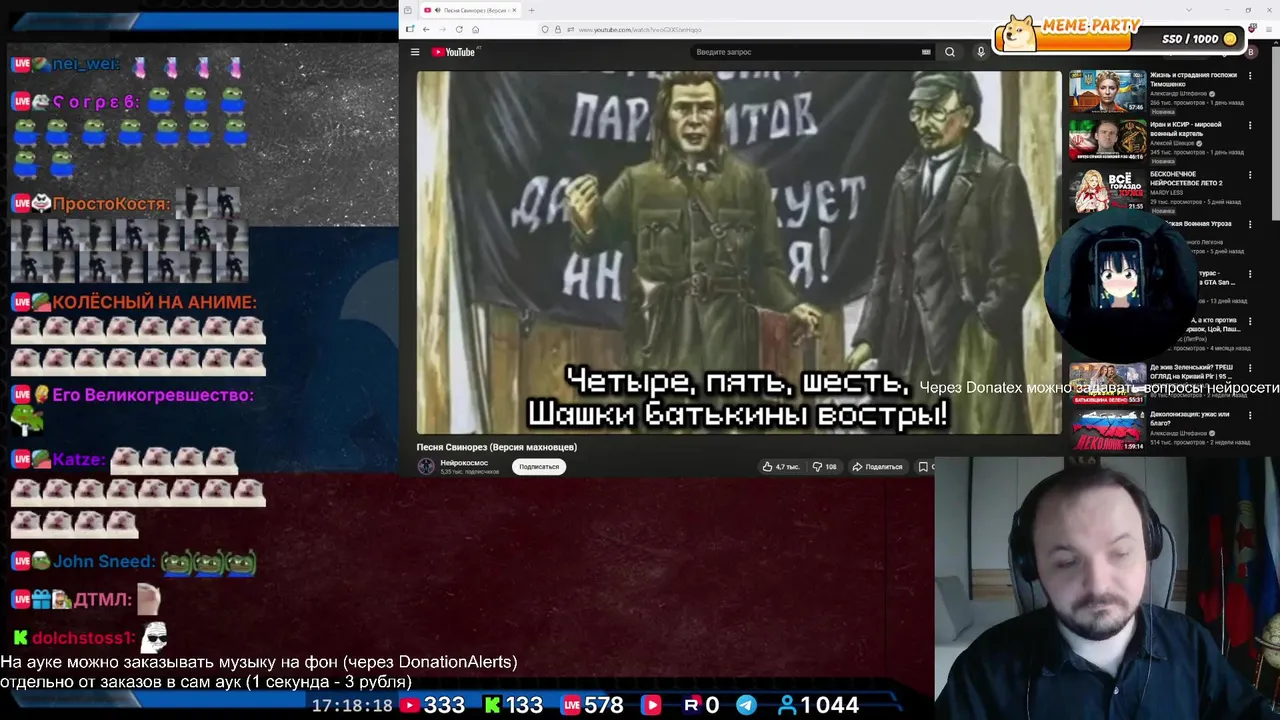Open the YouTube hamburger guide menu

[x=415, y=52]
